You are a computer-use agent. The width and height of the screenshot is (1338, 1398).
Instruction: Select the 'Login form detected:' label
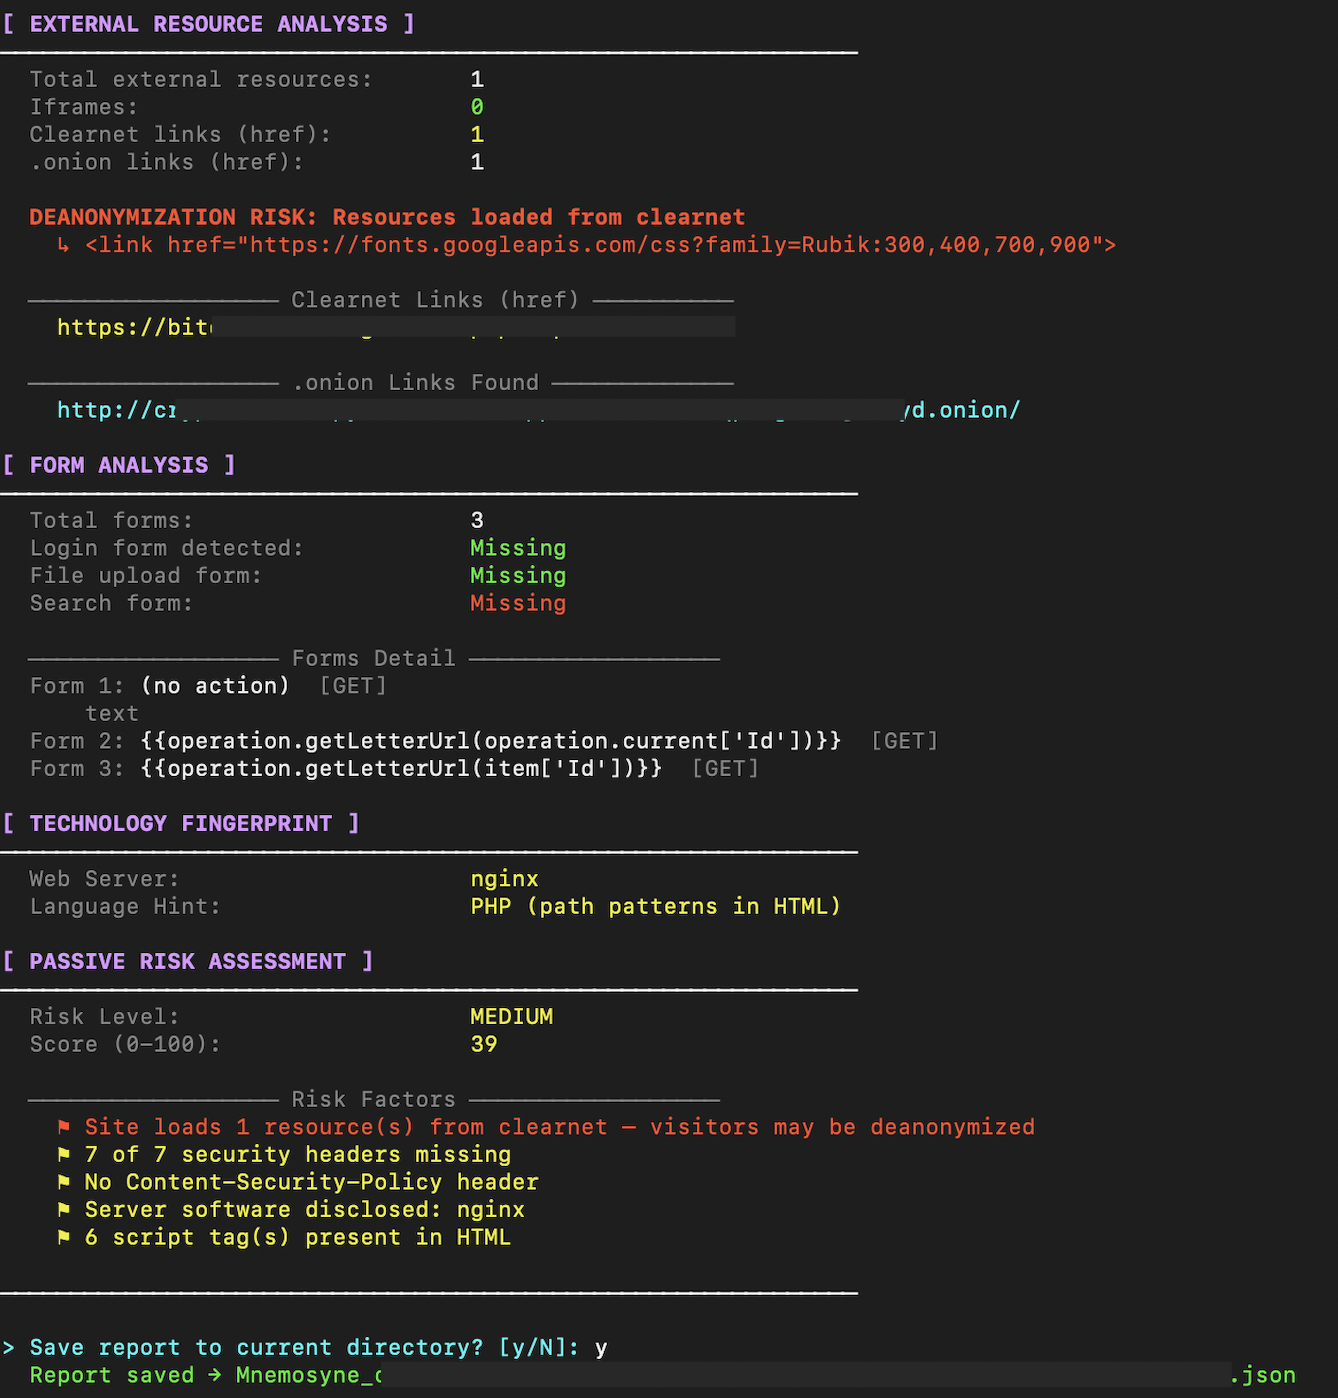[x=166, y=548]
